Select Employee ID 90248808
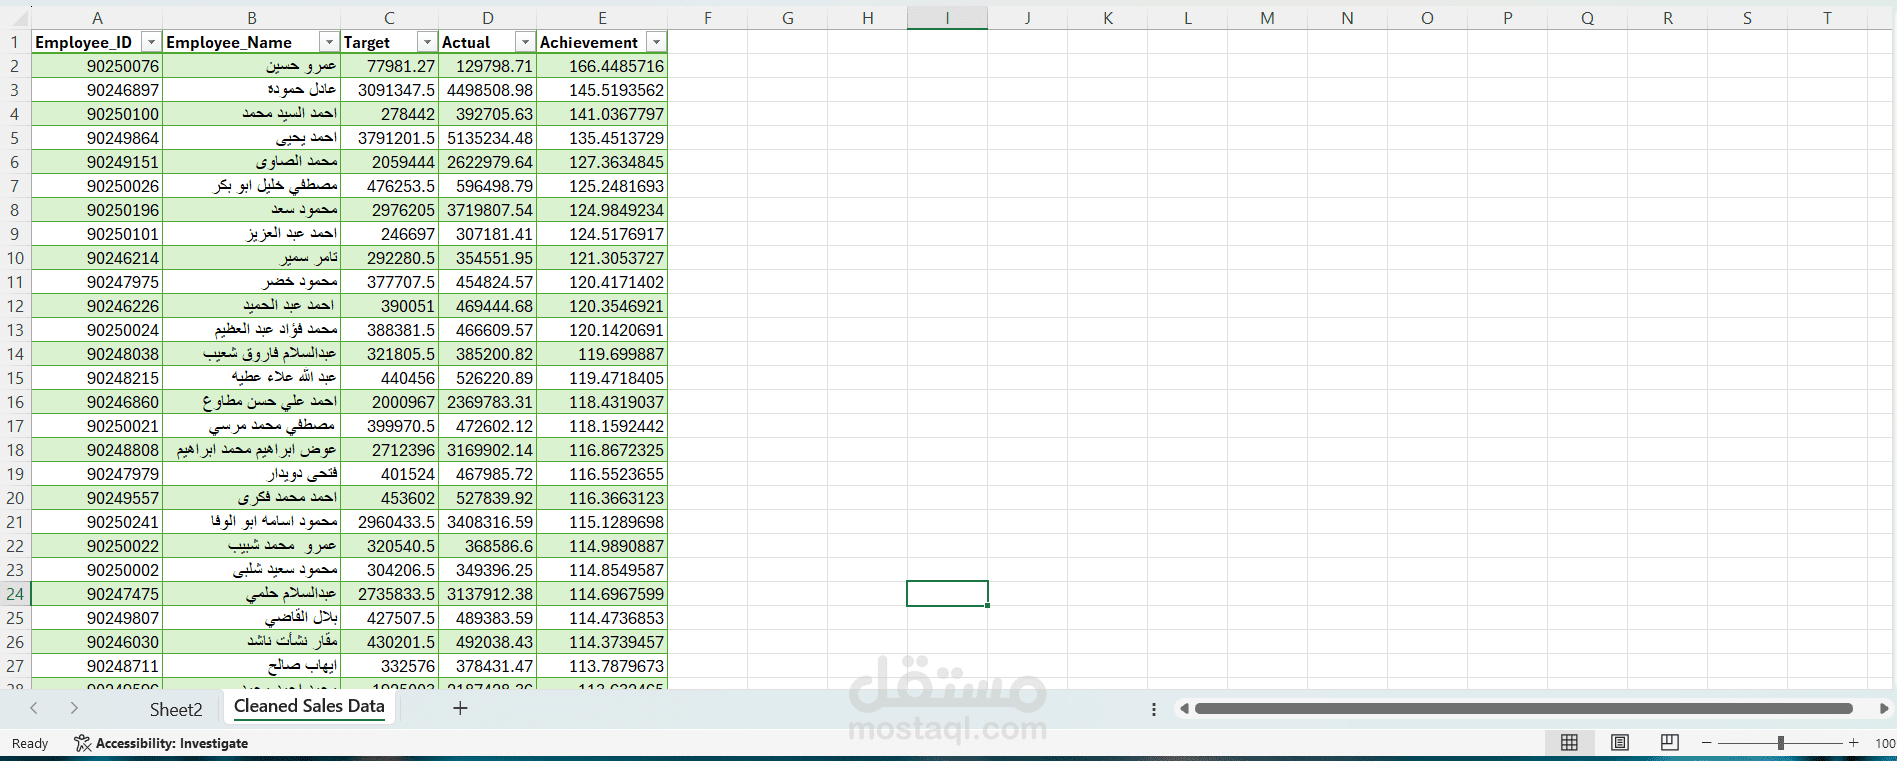 coord(97,450)
